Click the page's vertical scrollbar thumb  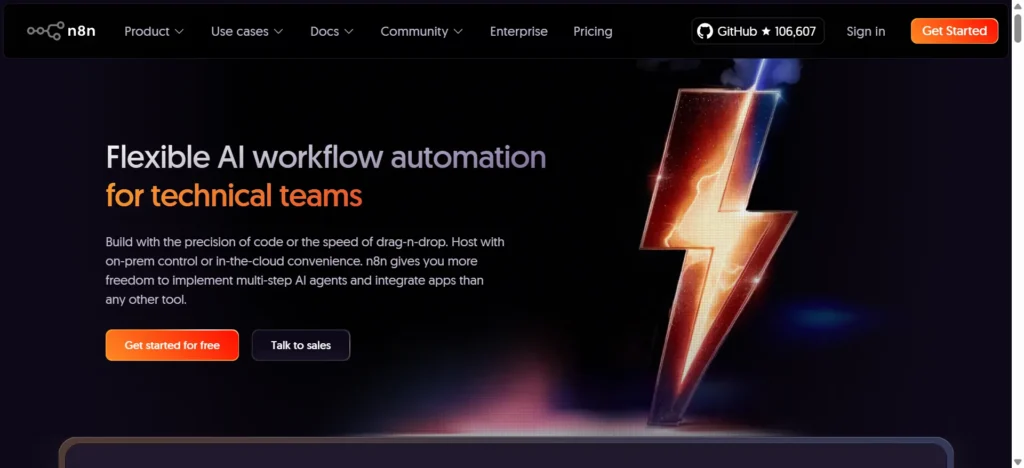(1017, 27)
